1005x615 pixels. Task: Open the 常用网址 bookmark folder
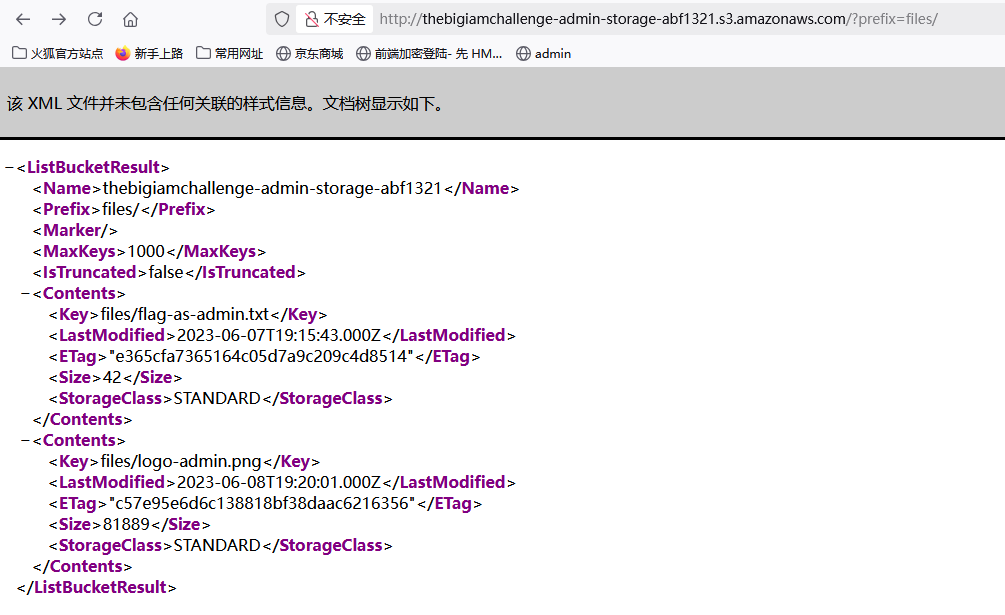click(229, 54)
